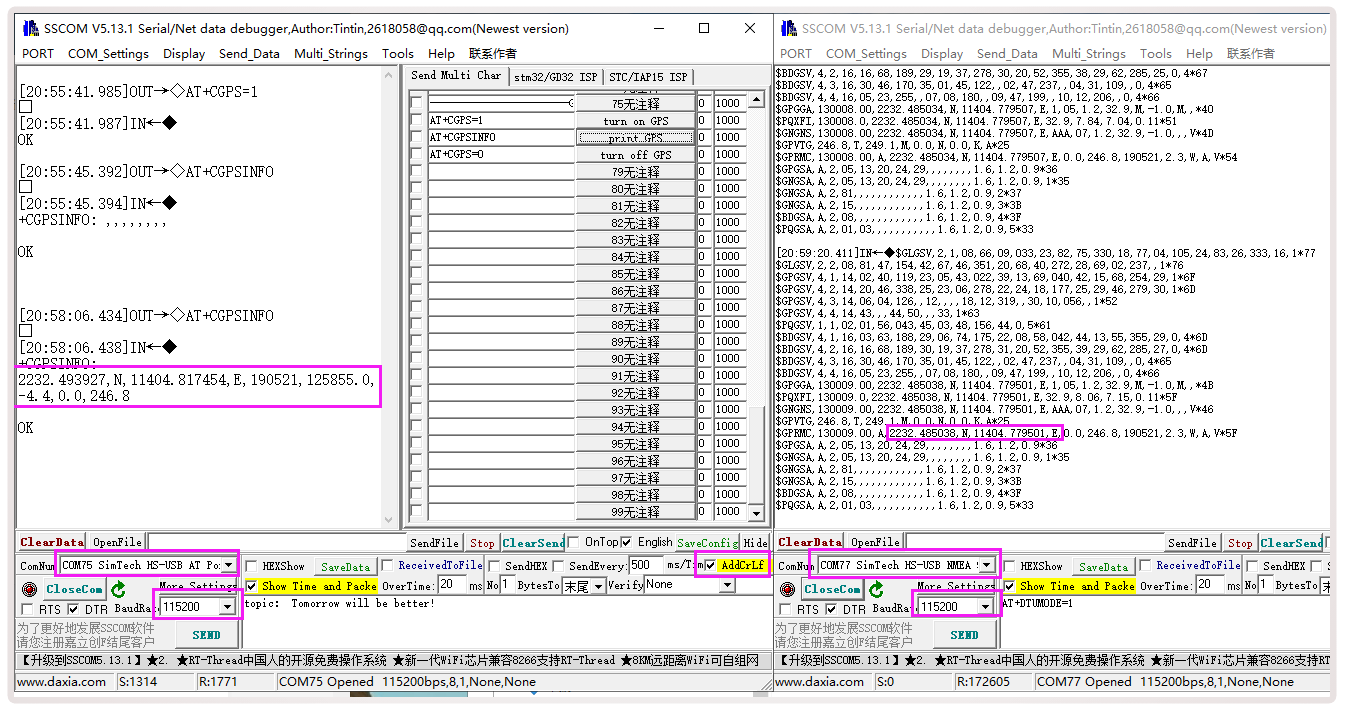
Task: Click ClearData in COM77 window
Action: tap(810, 542)
